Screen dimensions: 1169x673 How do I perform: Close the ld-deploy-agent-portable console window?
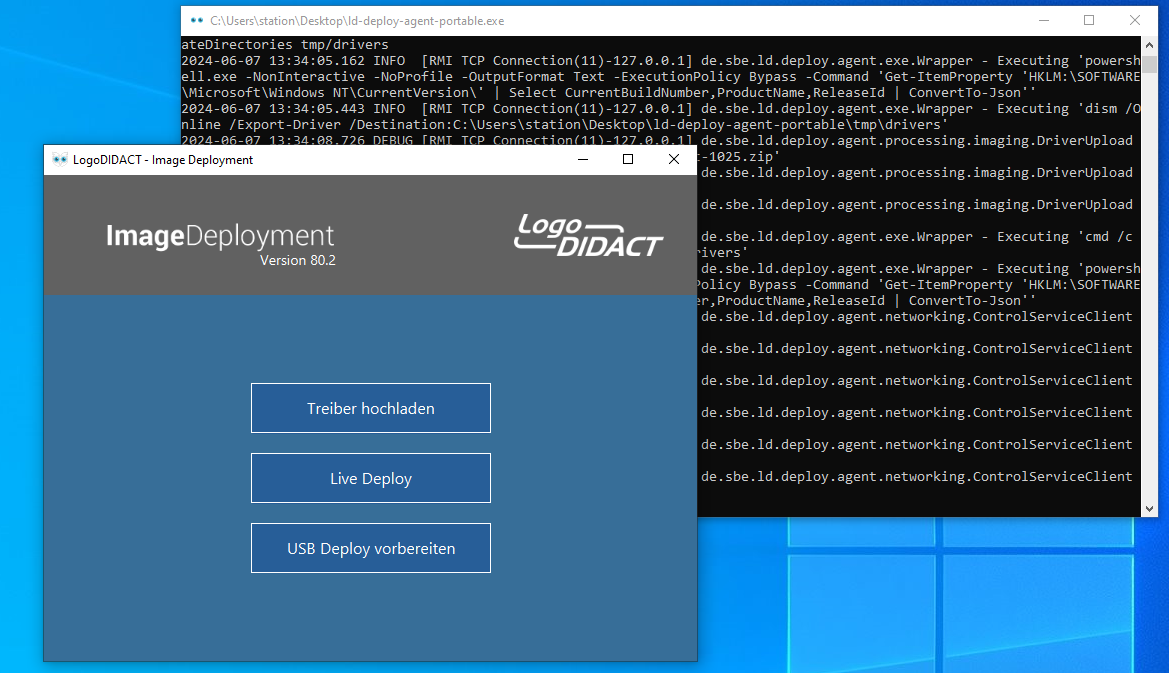tap(1135, 21)
